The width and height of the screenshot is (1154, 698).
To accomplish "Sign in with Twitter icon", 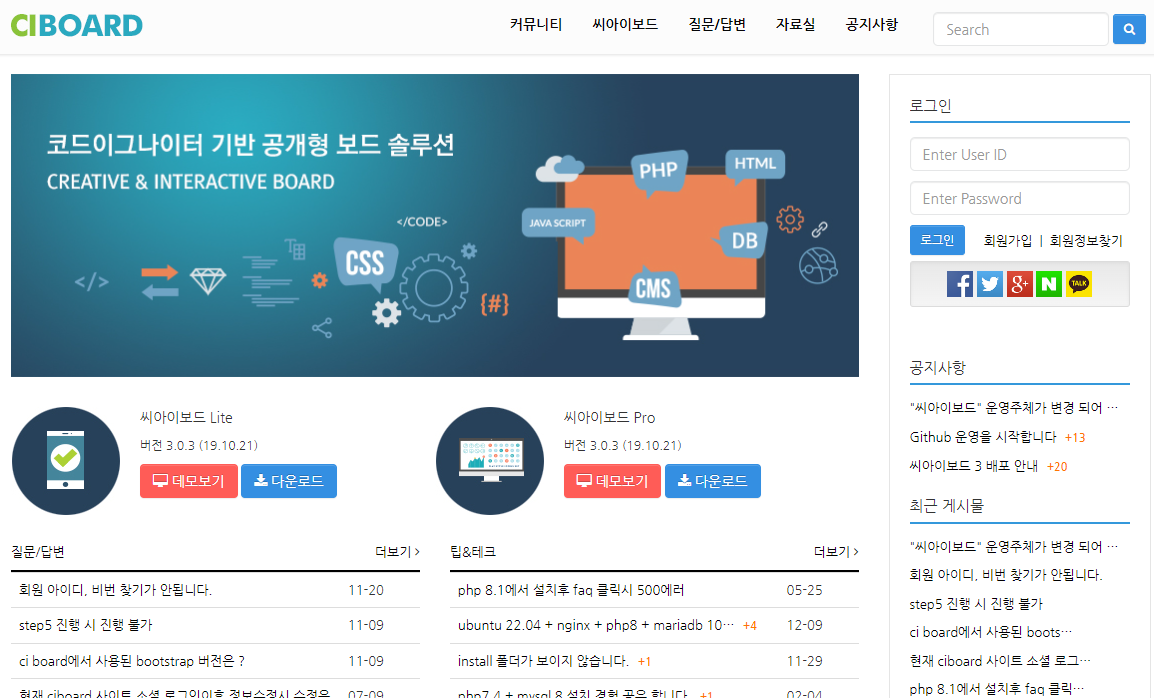I will 990,283.
